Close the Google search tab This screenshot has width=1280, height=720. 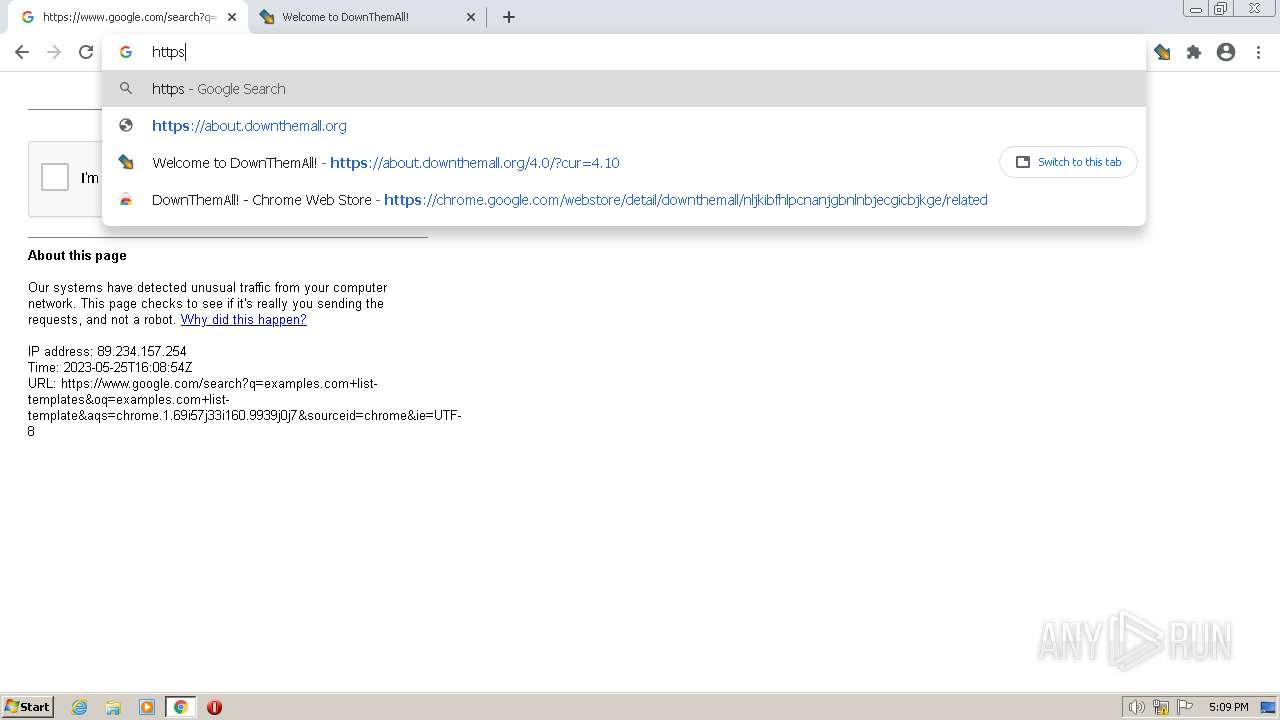(232, 17)
